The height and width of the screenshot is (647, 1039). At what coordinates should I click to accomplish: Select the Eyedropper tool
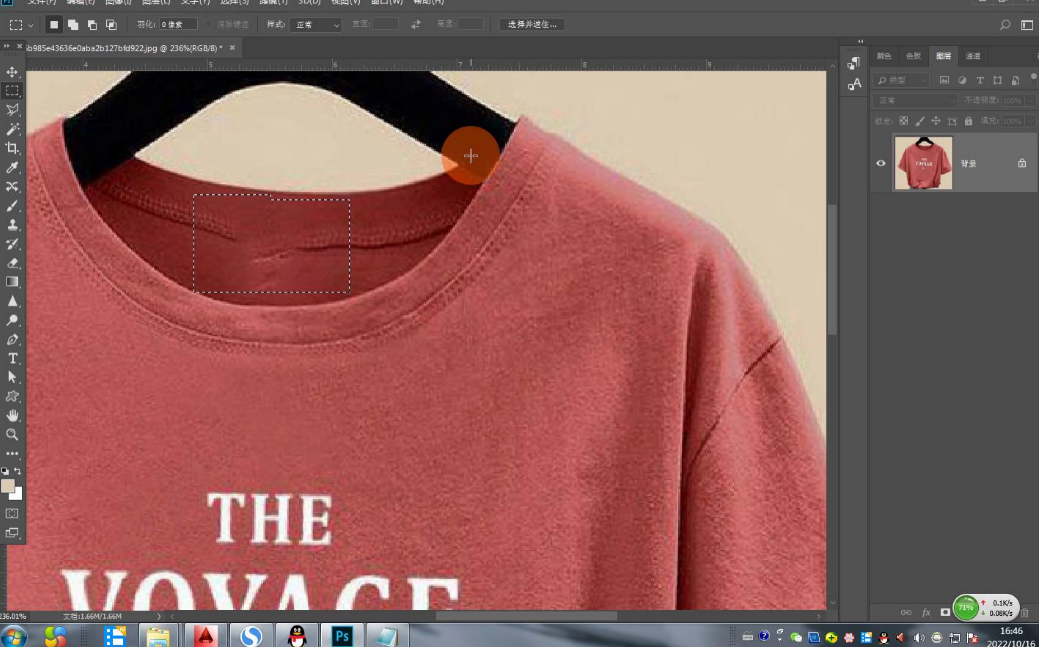pos(12,167)
